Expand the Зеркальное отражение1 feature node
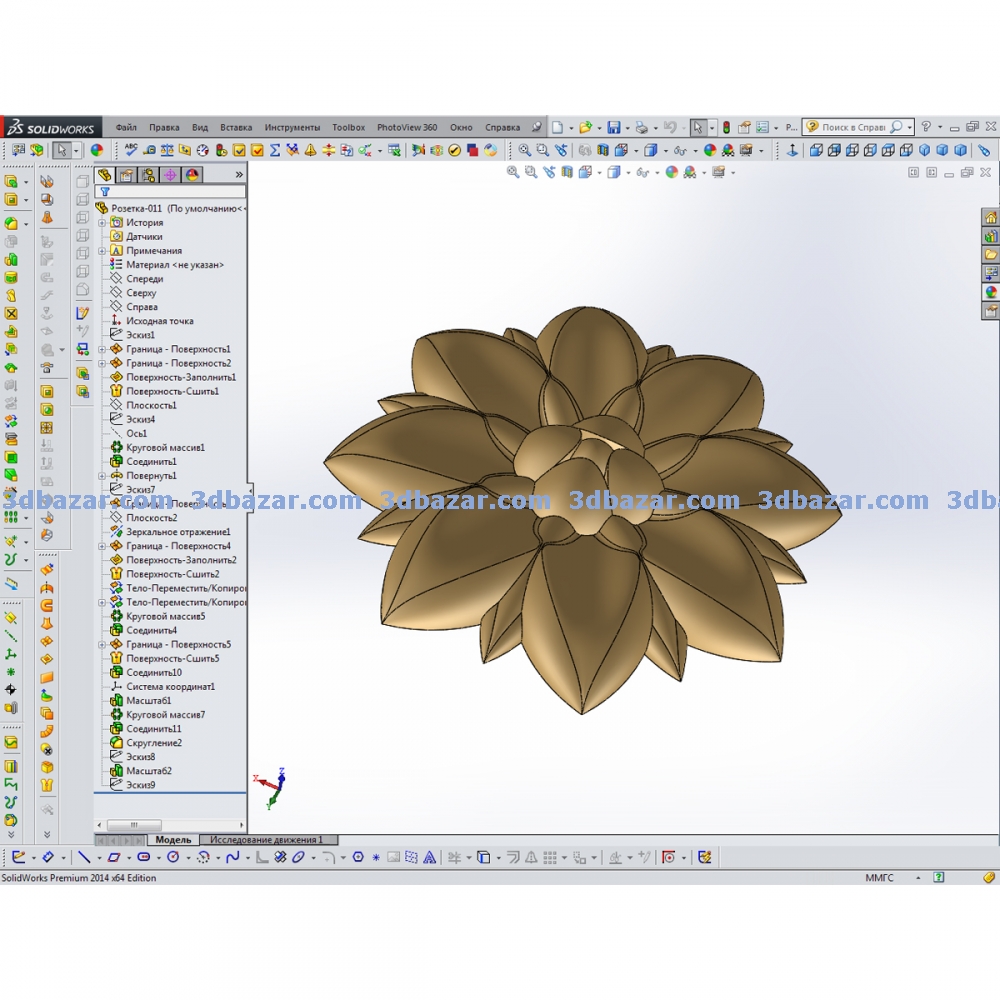 click(102, 532)
